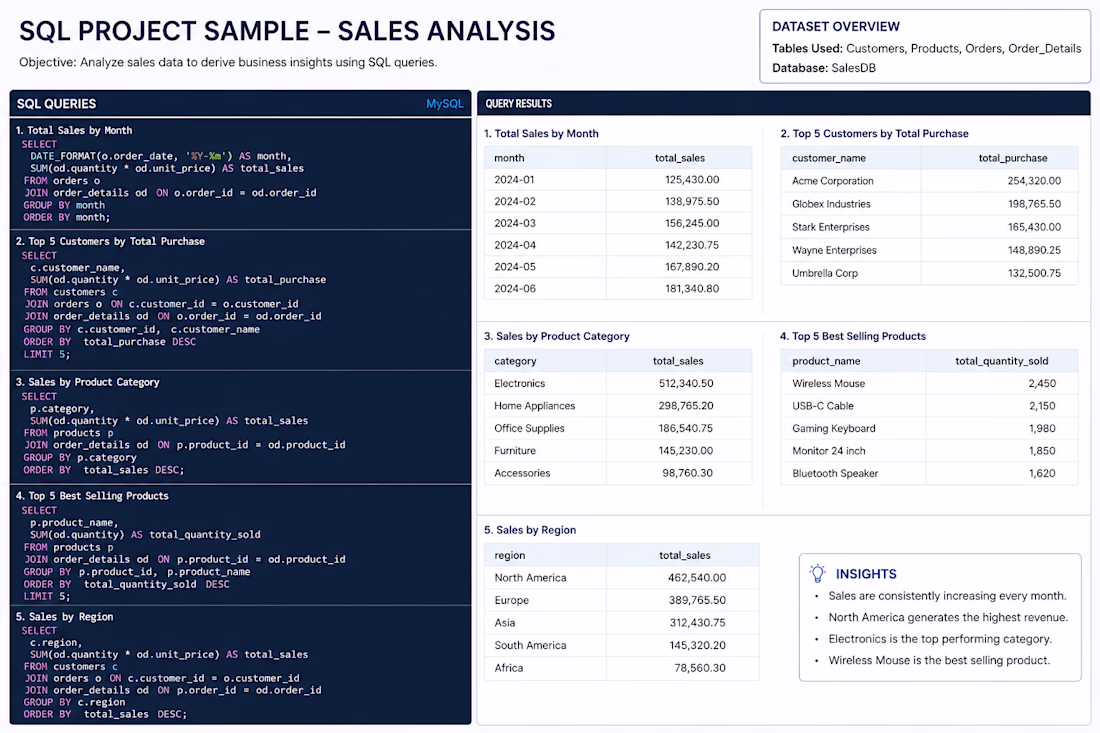Viewport: 1100px width, 733px height.
Task: Select the 'c.customer_name,' code line
Action: coord(77,267)
